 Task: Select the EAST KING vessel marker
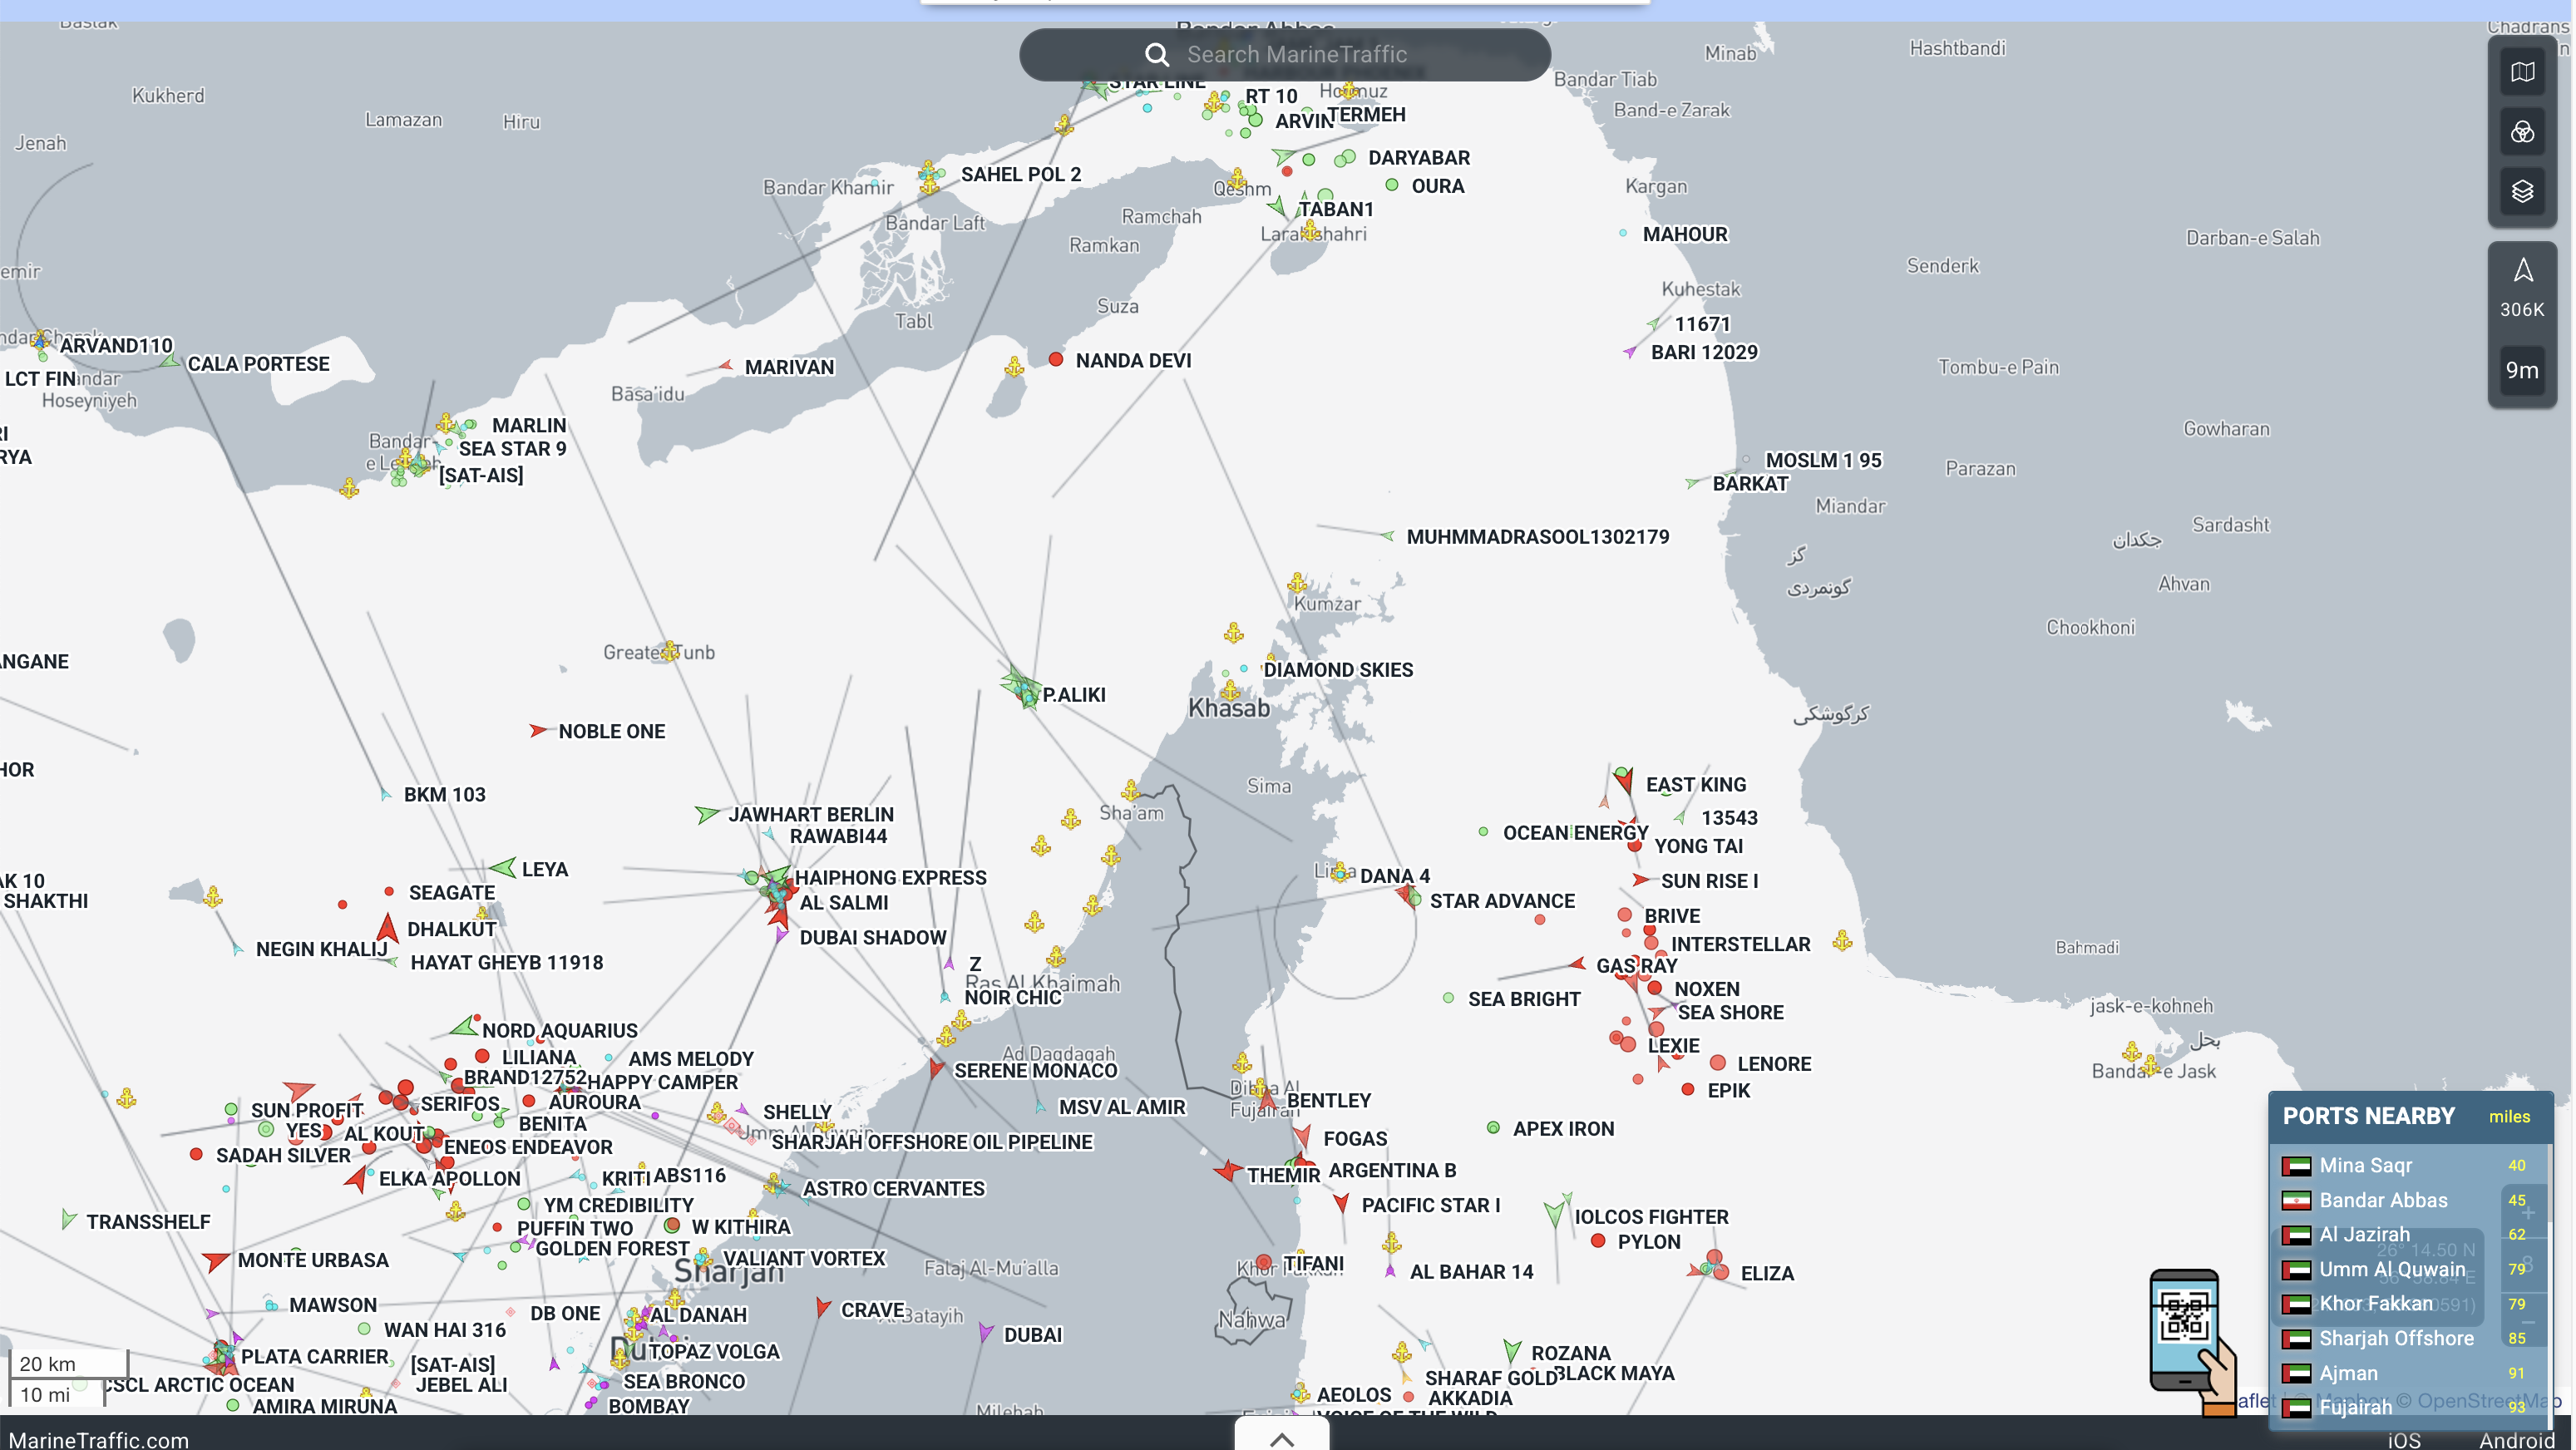[x=1624, y=779]
